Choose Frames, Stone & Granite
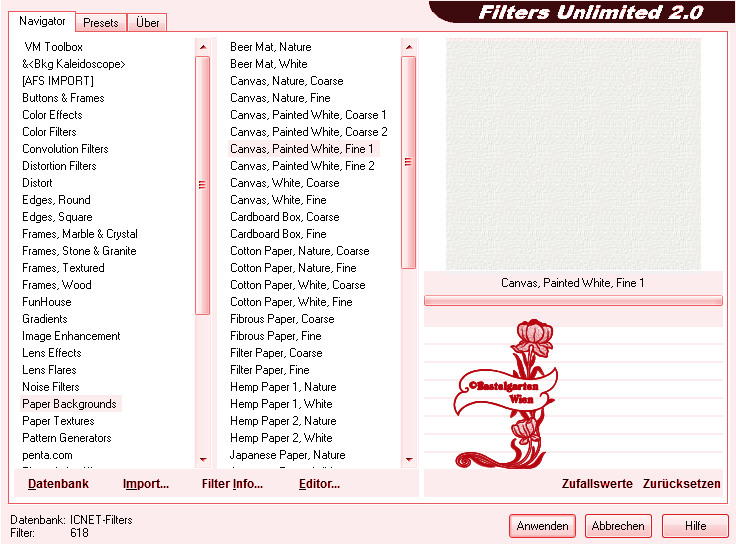 (79, 251)
